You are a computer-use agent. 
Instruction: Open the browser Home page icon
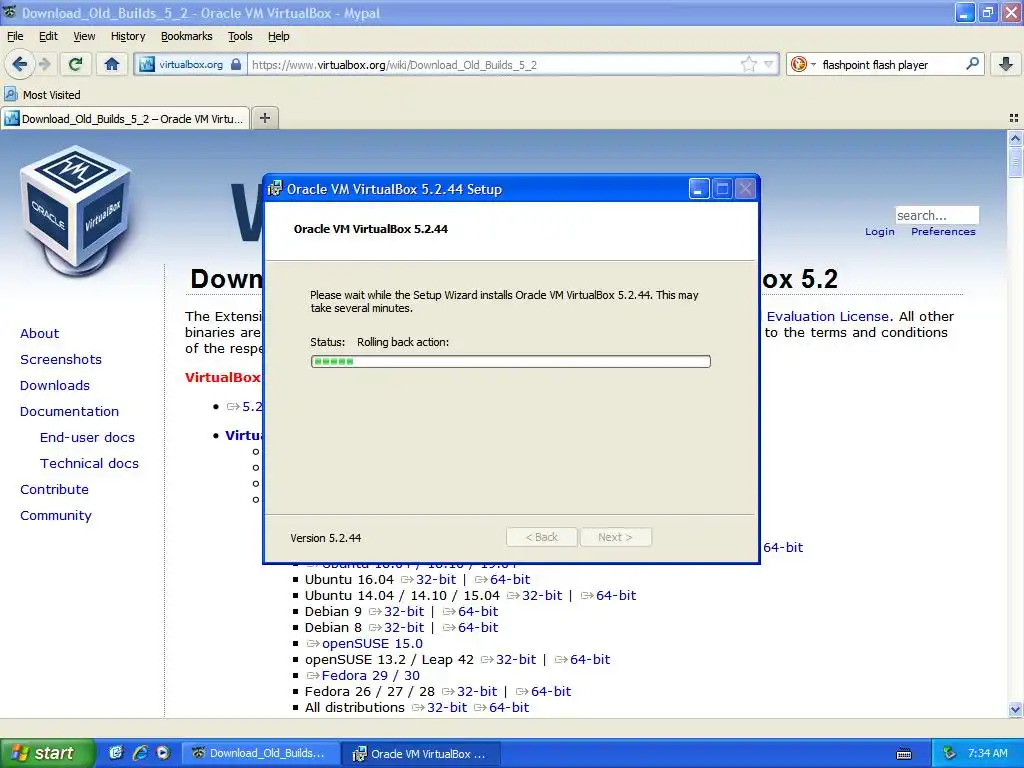click(x=112, y=64)
